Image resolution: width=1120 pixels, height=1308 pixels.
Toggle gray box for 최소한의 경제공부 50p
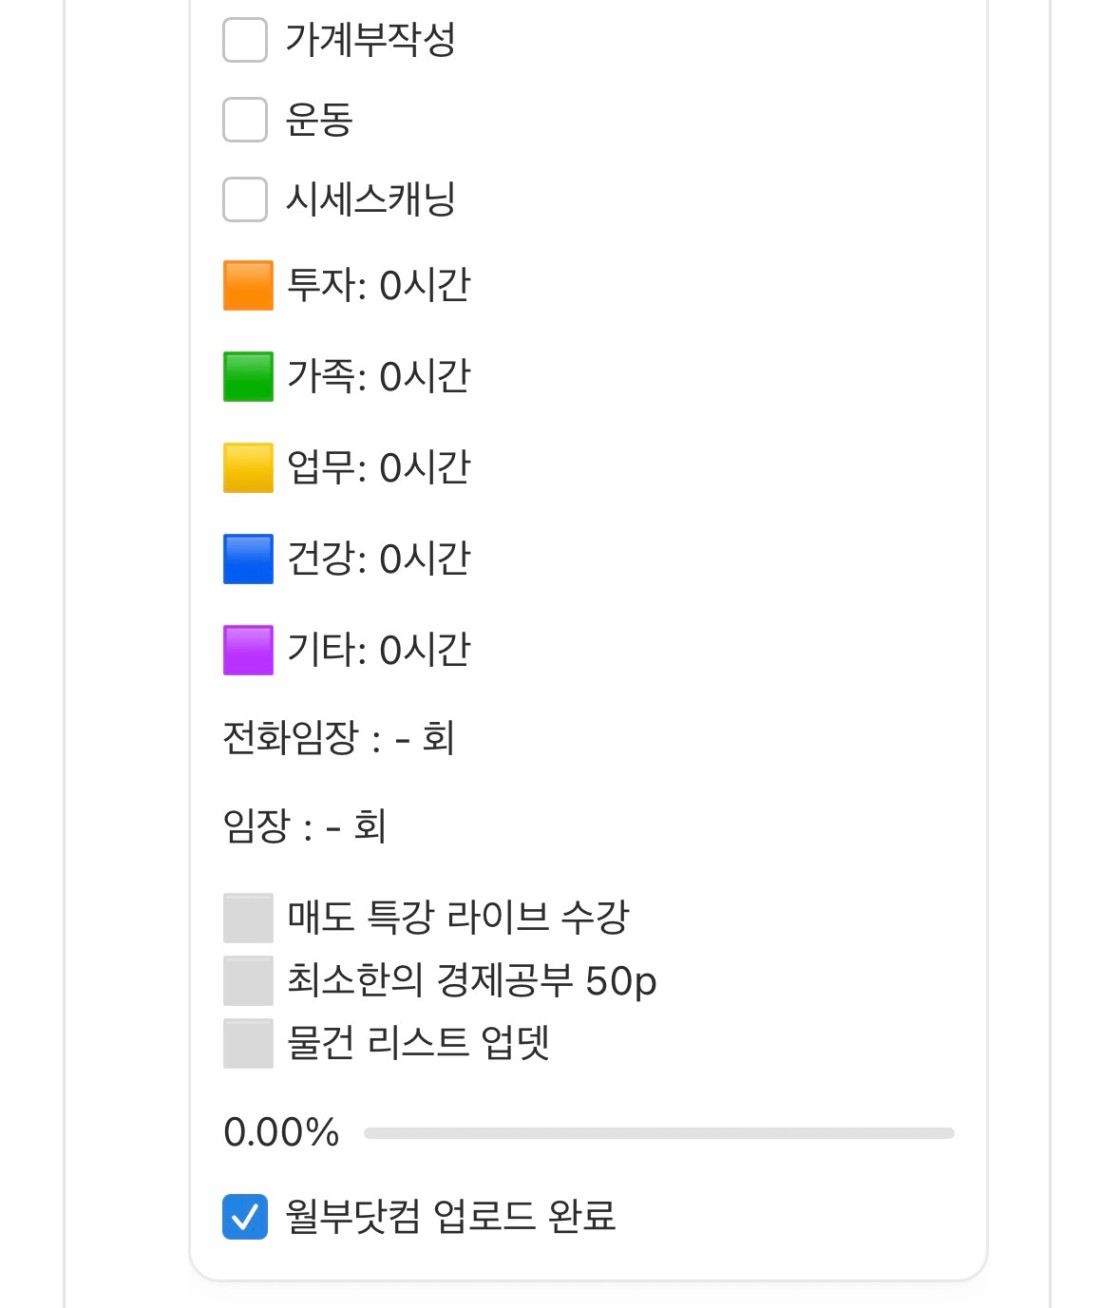coord(248,981)
